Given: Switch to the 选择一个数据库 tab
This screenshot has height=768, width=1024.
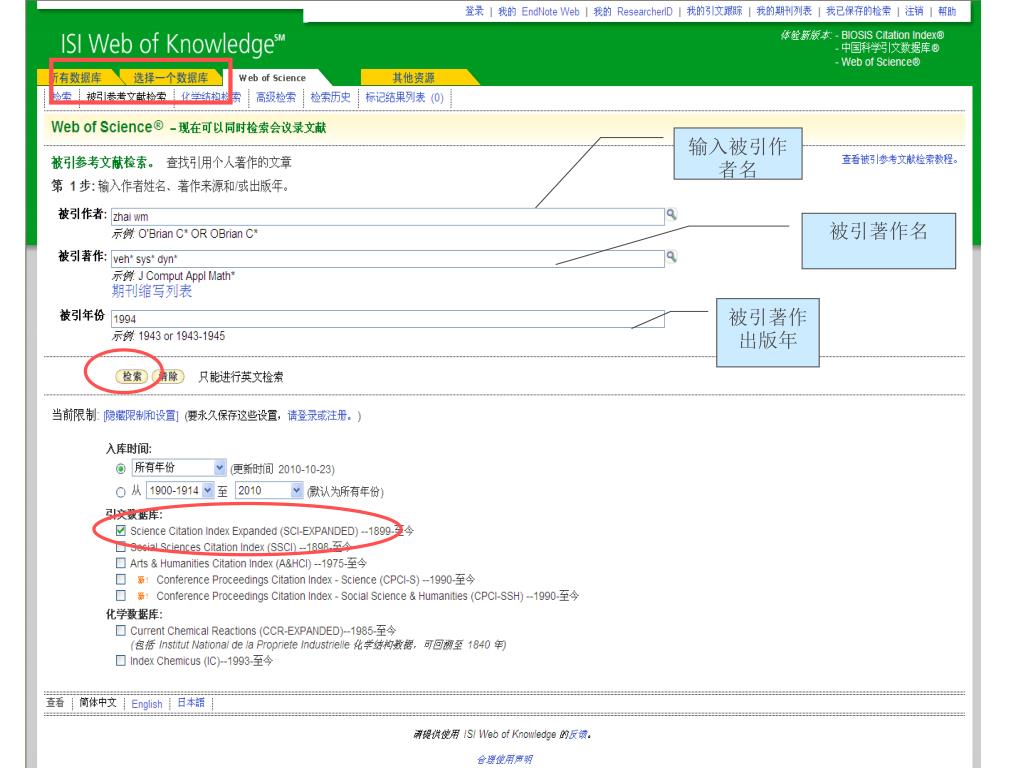Looking at the screenshot, I should (x=170, y=78).
